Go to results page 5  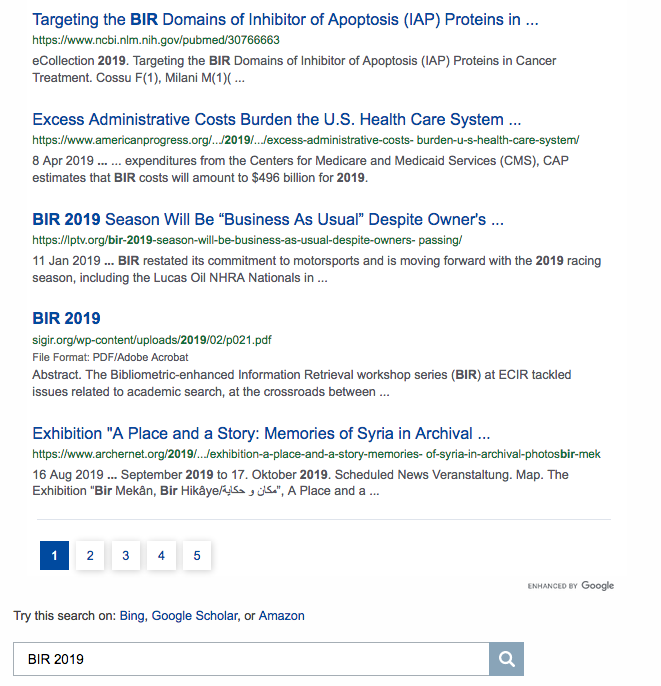pyautogui.click(x=197, y=555)
